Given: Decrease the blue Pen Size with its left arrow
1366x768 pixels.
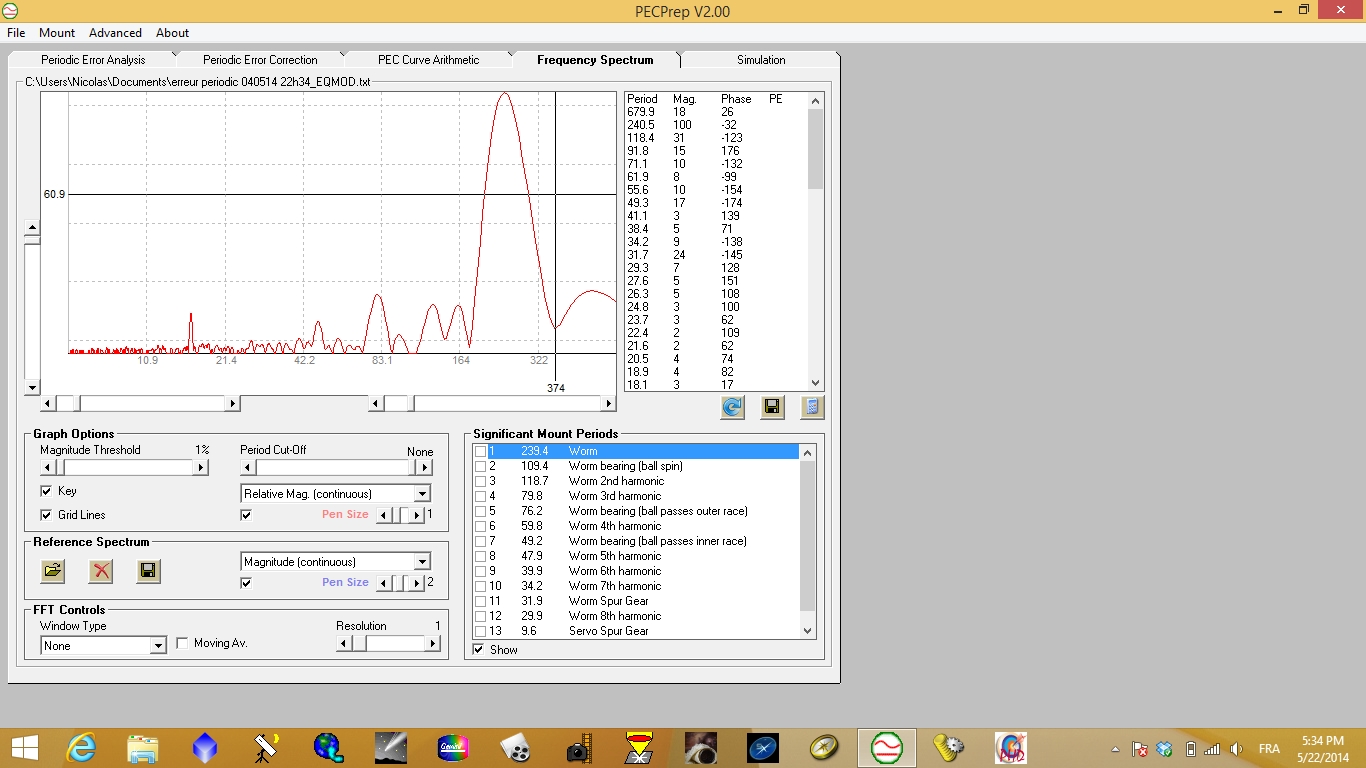Looking at the screenshot, I should click(x=384, y=583).
